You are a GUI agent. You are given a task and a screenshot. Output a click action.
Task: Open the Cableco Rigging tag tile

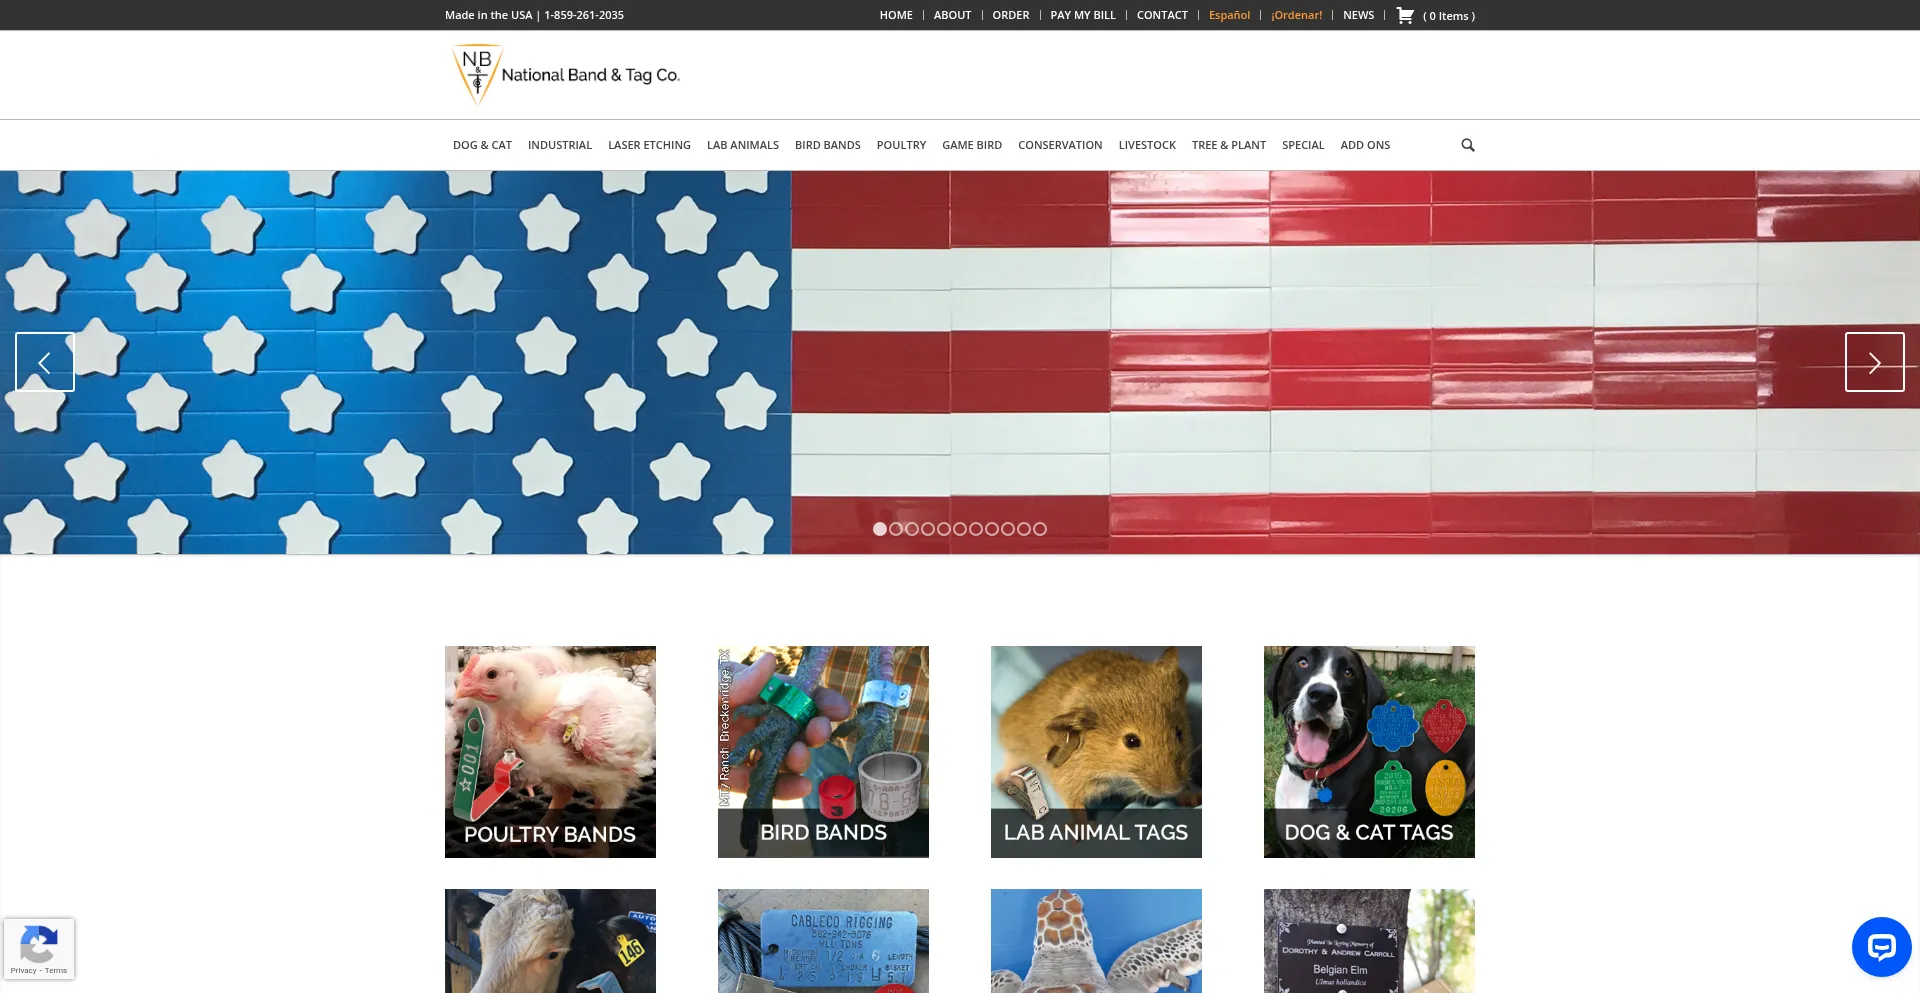[823, 941]
